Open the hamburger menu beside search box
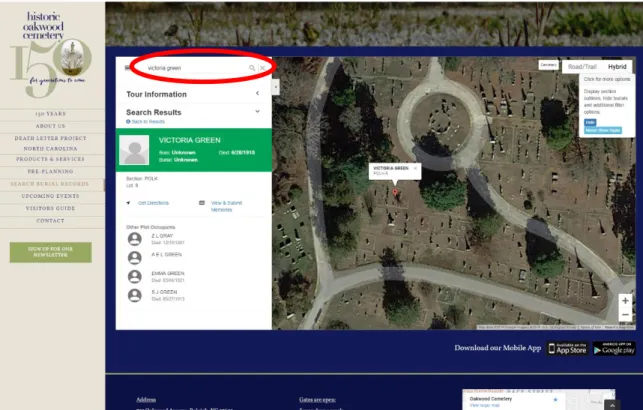This screenshot has height=410, width=643. pos(127,68)
